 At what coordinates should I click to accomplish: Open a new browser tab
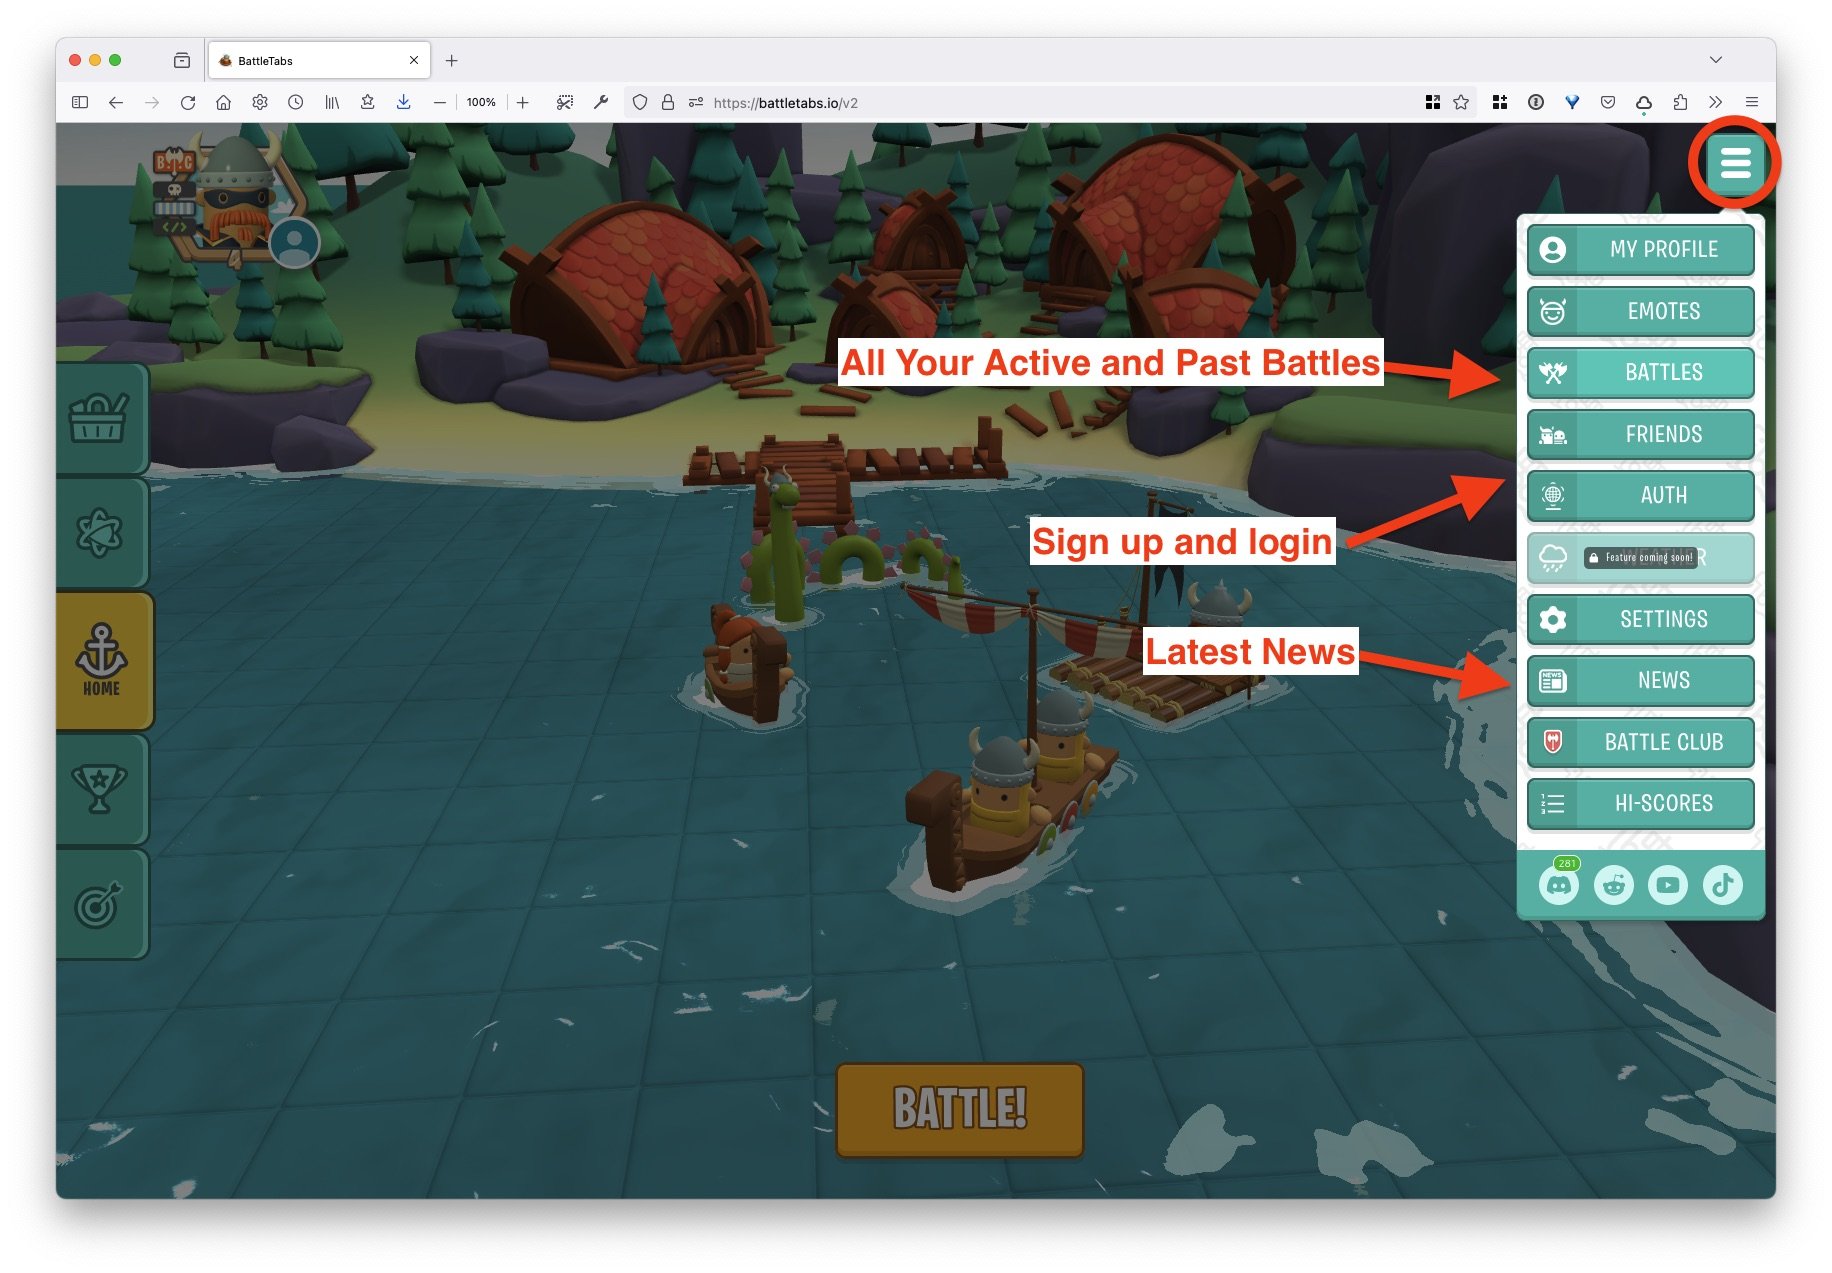point(452,60)
